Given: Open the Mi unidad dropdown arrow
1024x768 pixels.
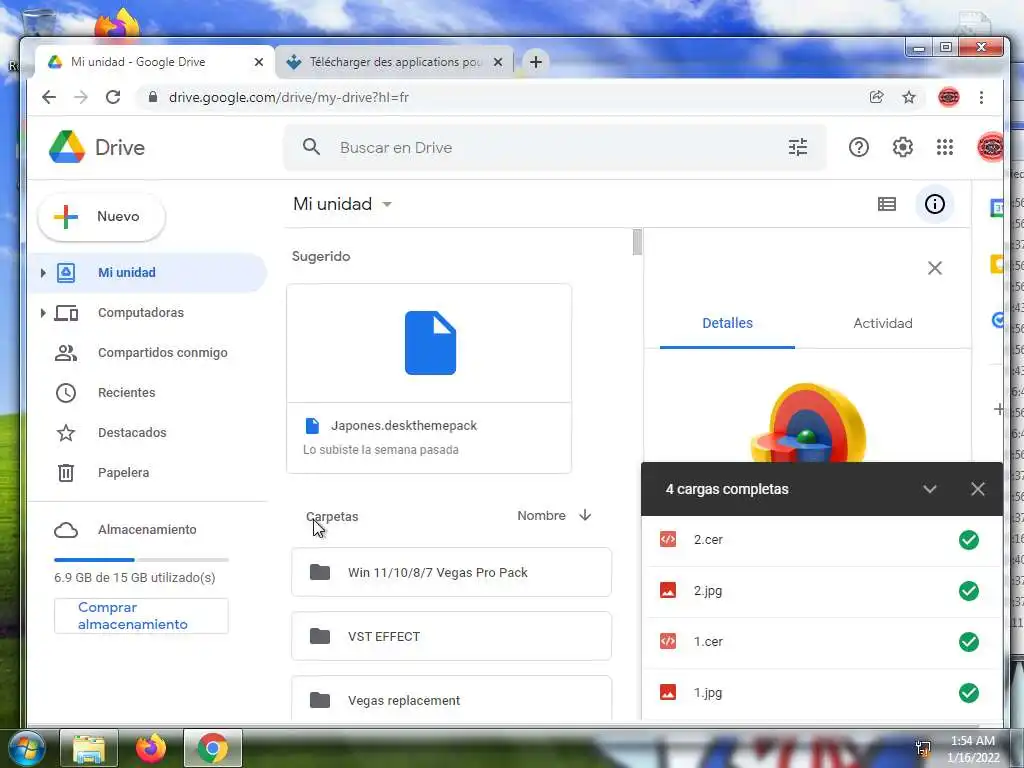Looking at the screenshot, I should point(387,204).
